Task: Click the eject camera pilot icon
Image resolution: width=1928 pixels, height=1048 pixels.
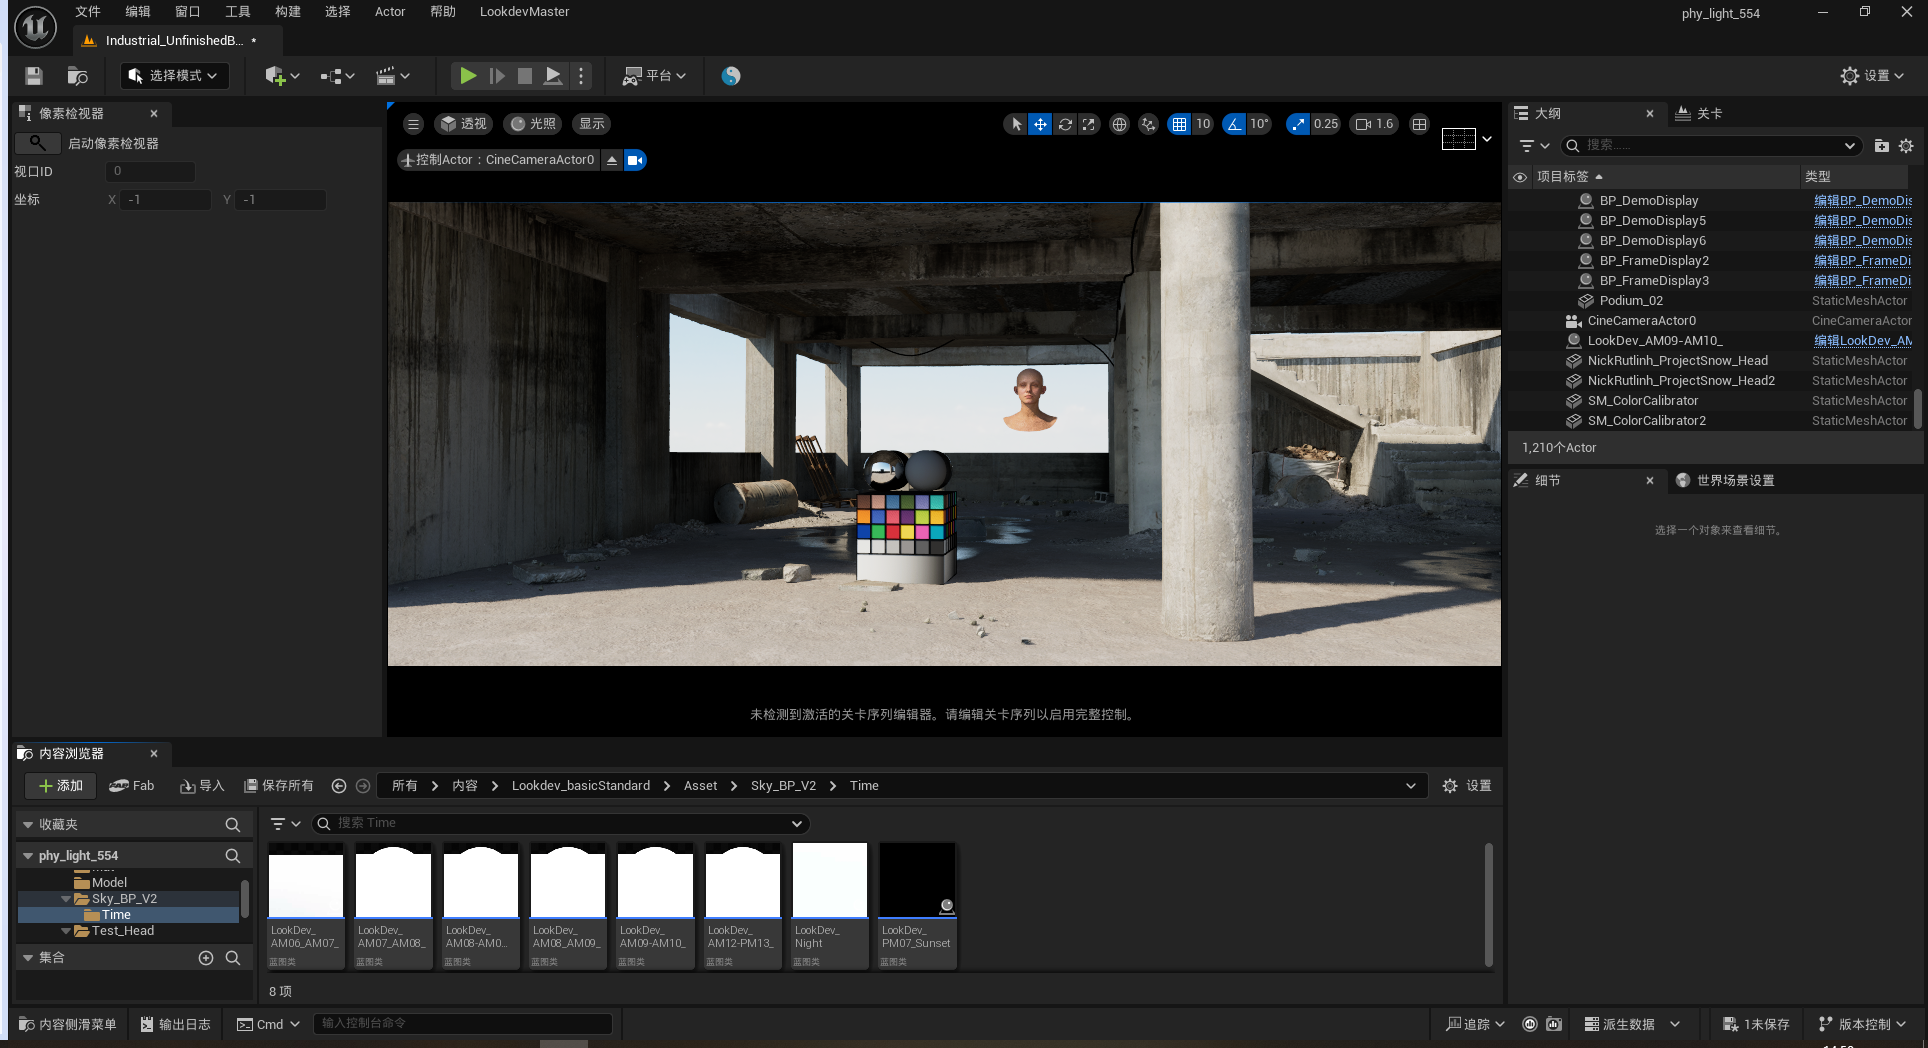Action: [612, 160]
